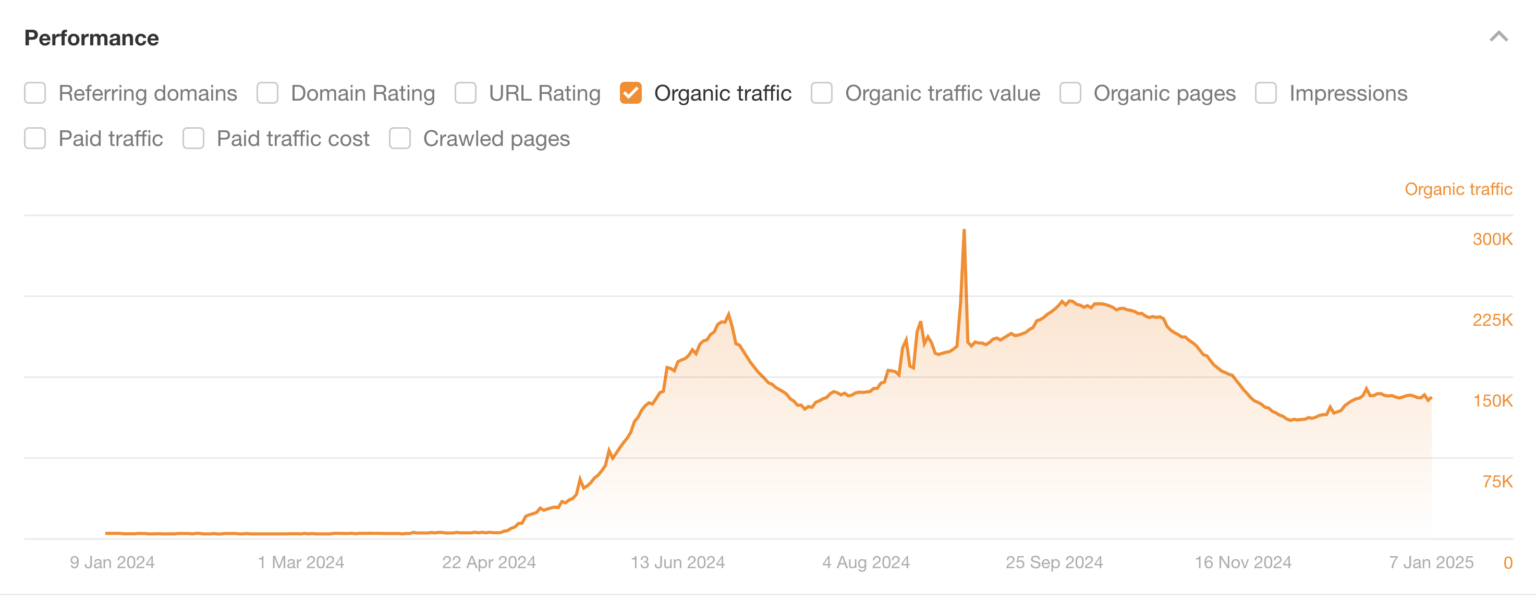Viewport: 1536px width, 613px height.
Task: Click the 25 Sep 2024 date label
Action: (x=1054, y=563)
